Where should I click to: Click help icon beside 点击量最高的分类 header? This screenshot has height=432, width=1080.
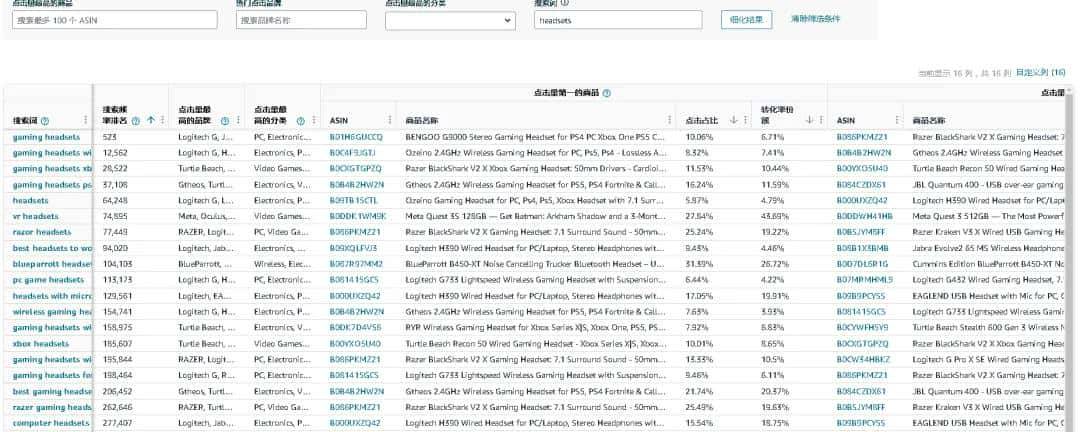click(x=300, y=121)
